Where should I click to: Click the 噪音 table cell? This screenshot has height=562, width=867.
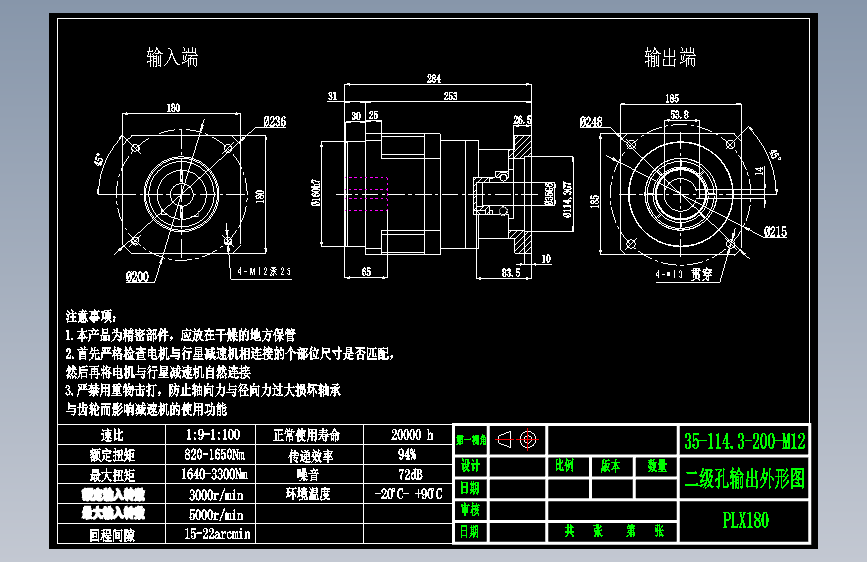coord(309,475)
